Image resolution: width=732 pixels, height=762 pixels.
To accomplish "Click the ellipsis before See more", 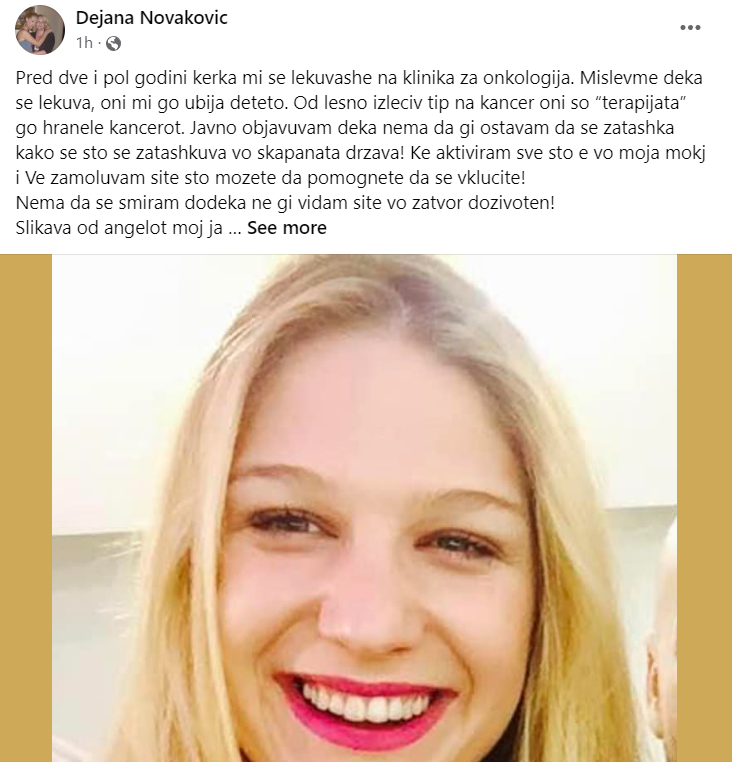I will pyautogui.click(x=235, y=228).
